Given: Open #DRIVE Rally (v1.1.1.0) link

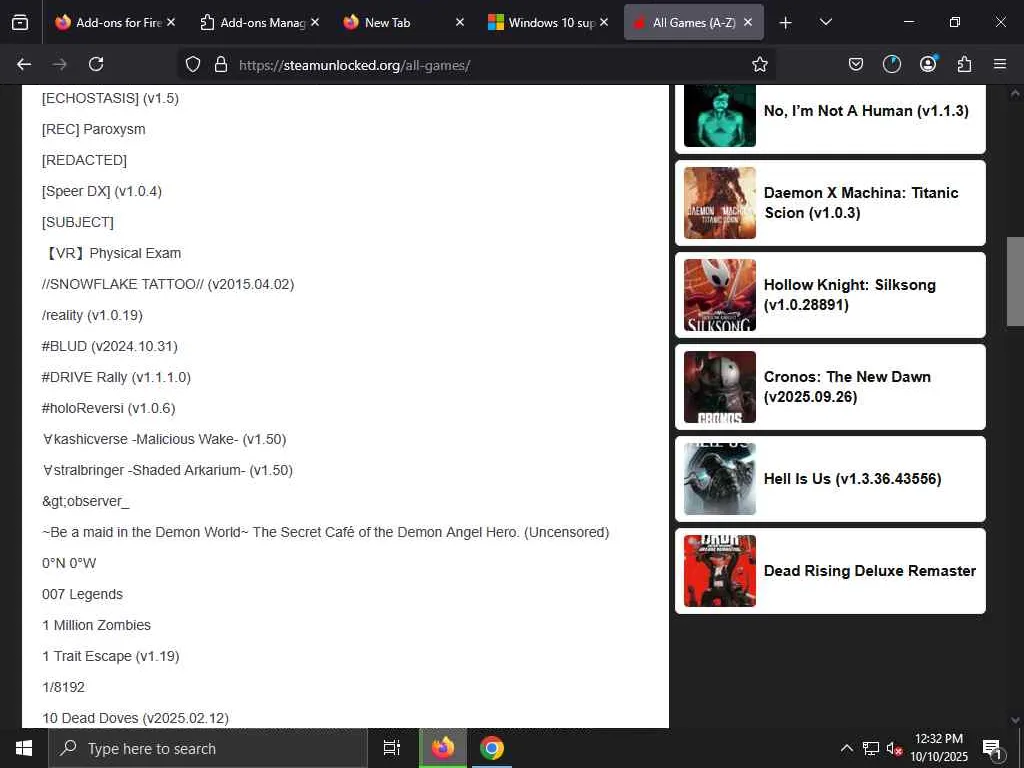Looking at the screenshot, I should click(x=116, y=377).
